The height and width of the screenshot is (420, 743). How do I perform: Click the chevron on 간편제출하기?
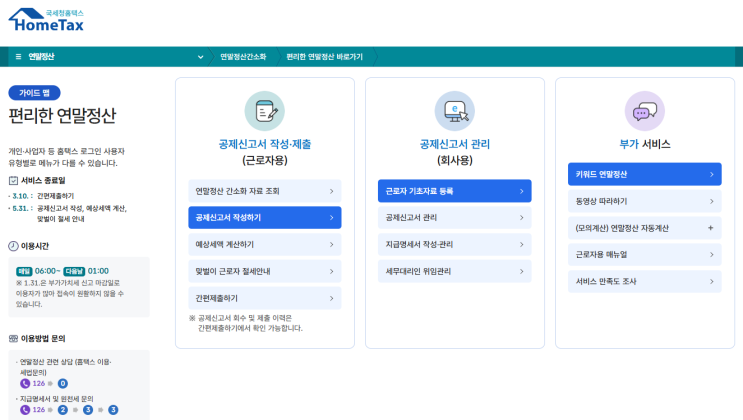pos(332,298)
